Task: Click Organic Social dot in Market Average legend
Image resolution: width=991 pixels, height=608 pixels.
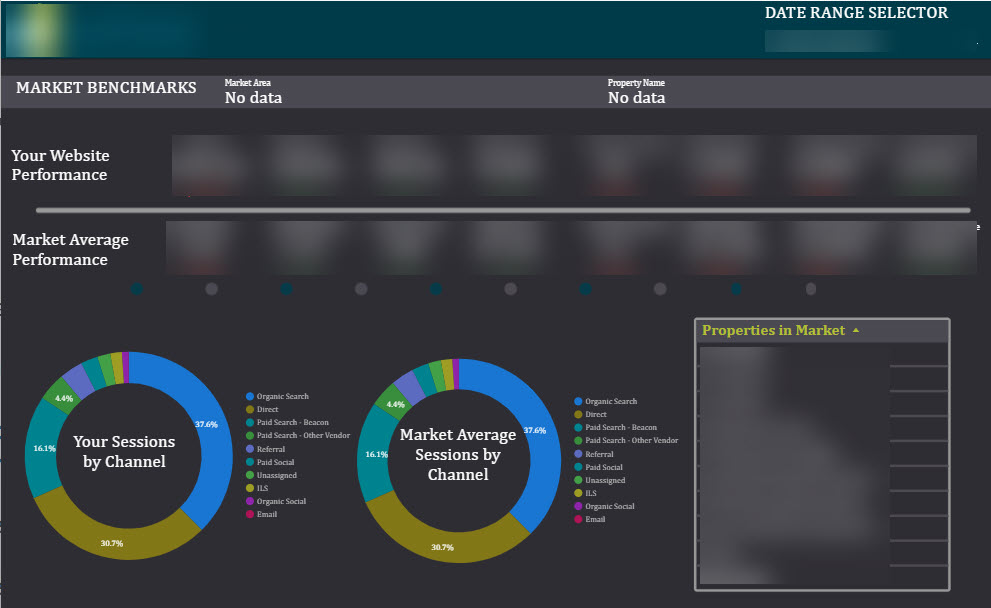Action: coord(579,506)
